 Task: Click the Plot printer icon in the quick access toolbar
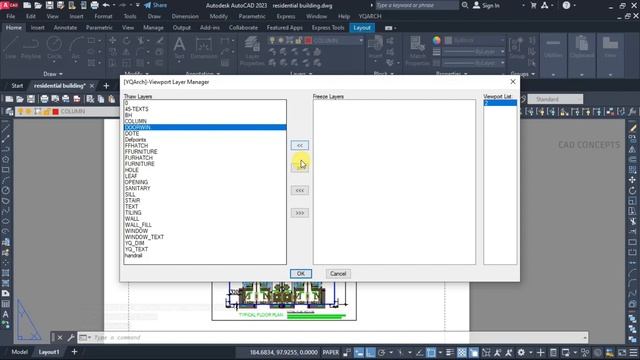94,5
